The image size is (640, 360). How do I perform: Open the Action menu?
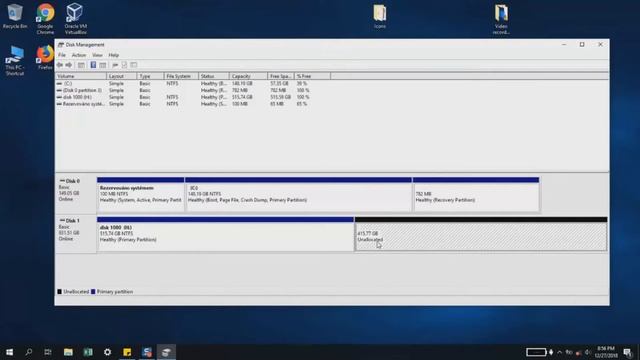coord(79,55)
